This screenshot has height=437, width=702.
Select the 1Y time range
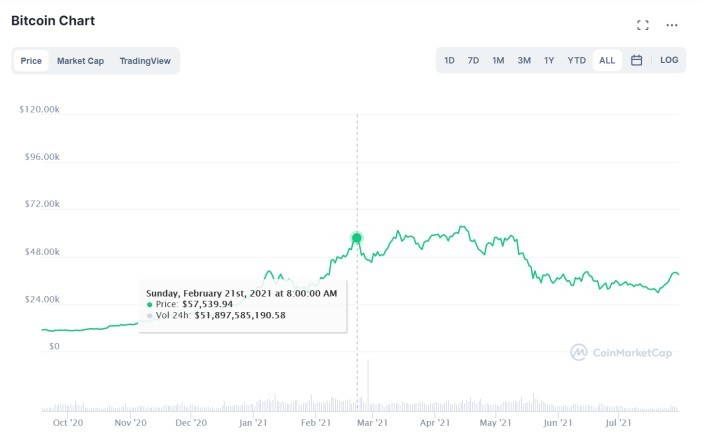pos(549,60)
